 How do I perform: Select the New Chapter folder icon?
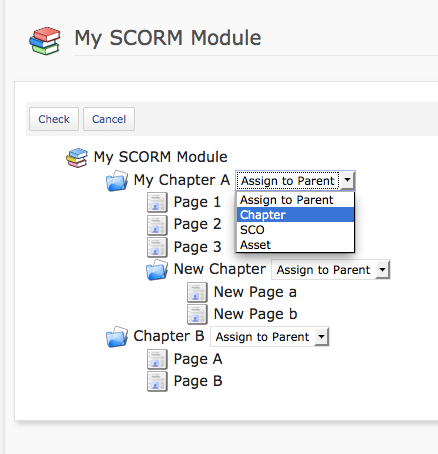157,270
